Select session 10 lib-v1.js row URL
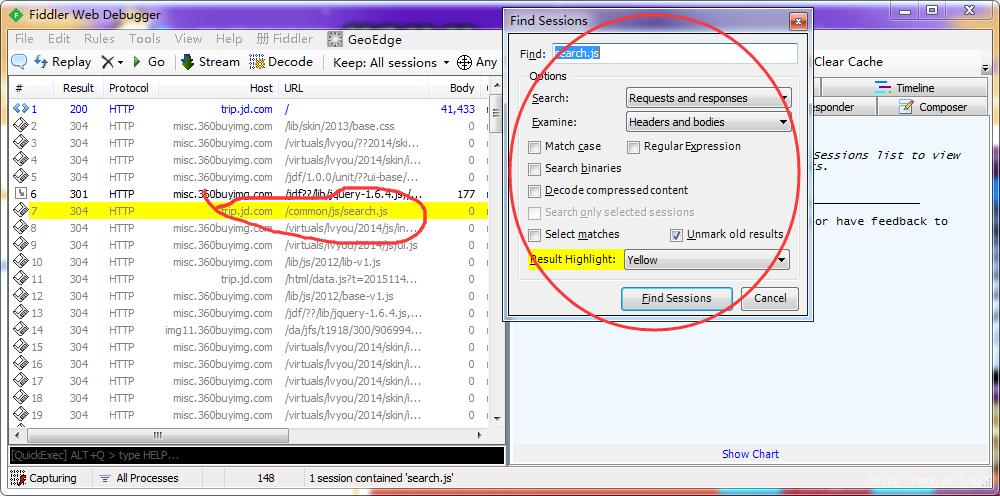This screenshot has height=496, width=1000. click(332, 262)
